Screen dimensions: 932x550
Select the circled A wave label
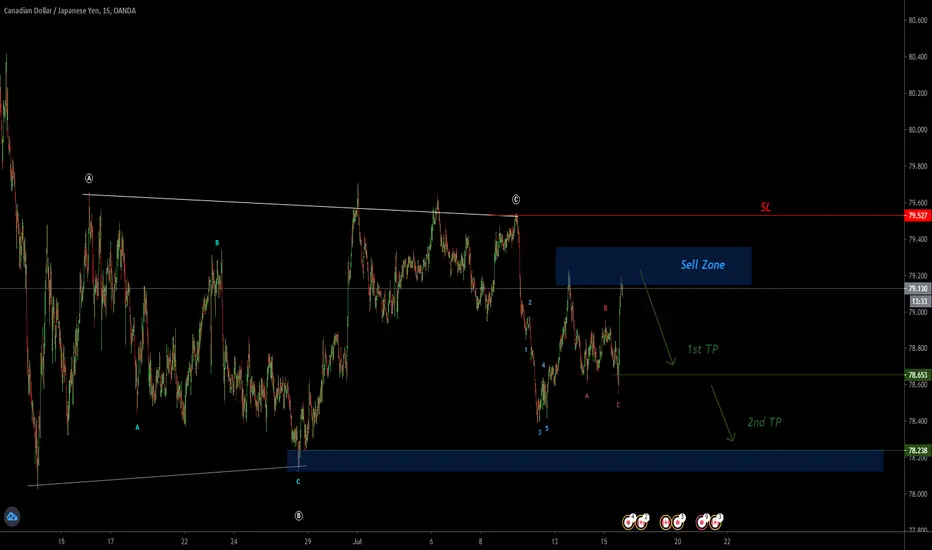[89, 178]
